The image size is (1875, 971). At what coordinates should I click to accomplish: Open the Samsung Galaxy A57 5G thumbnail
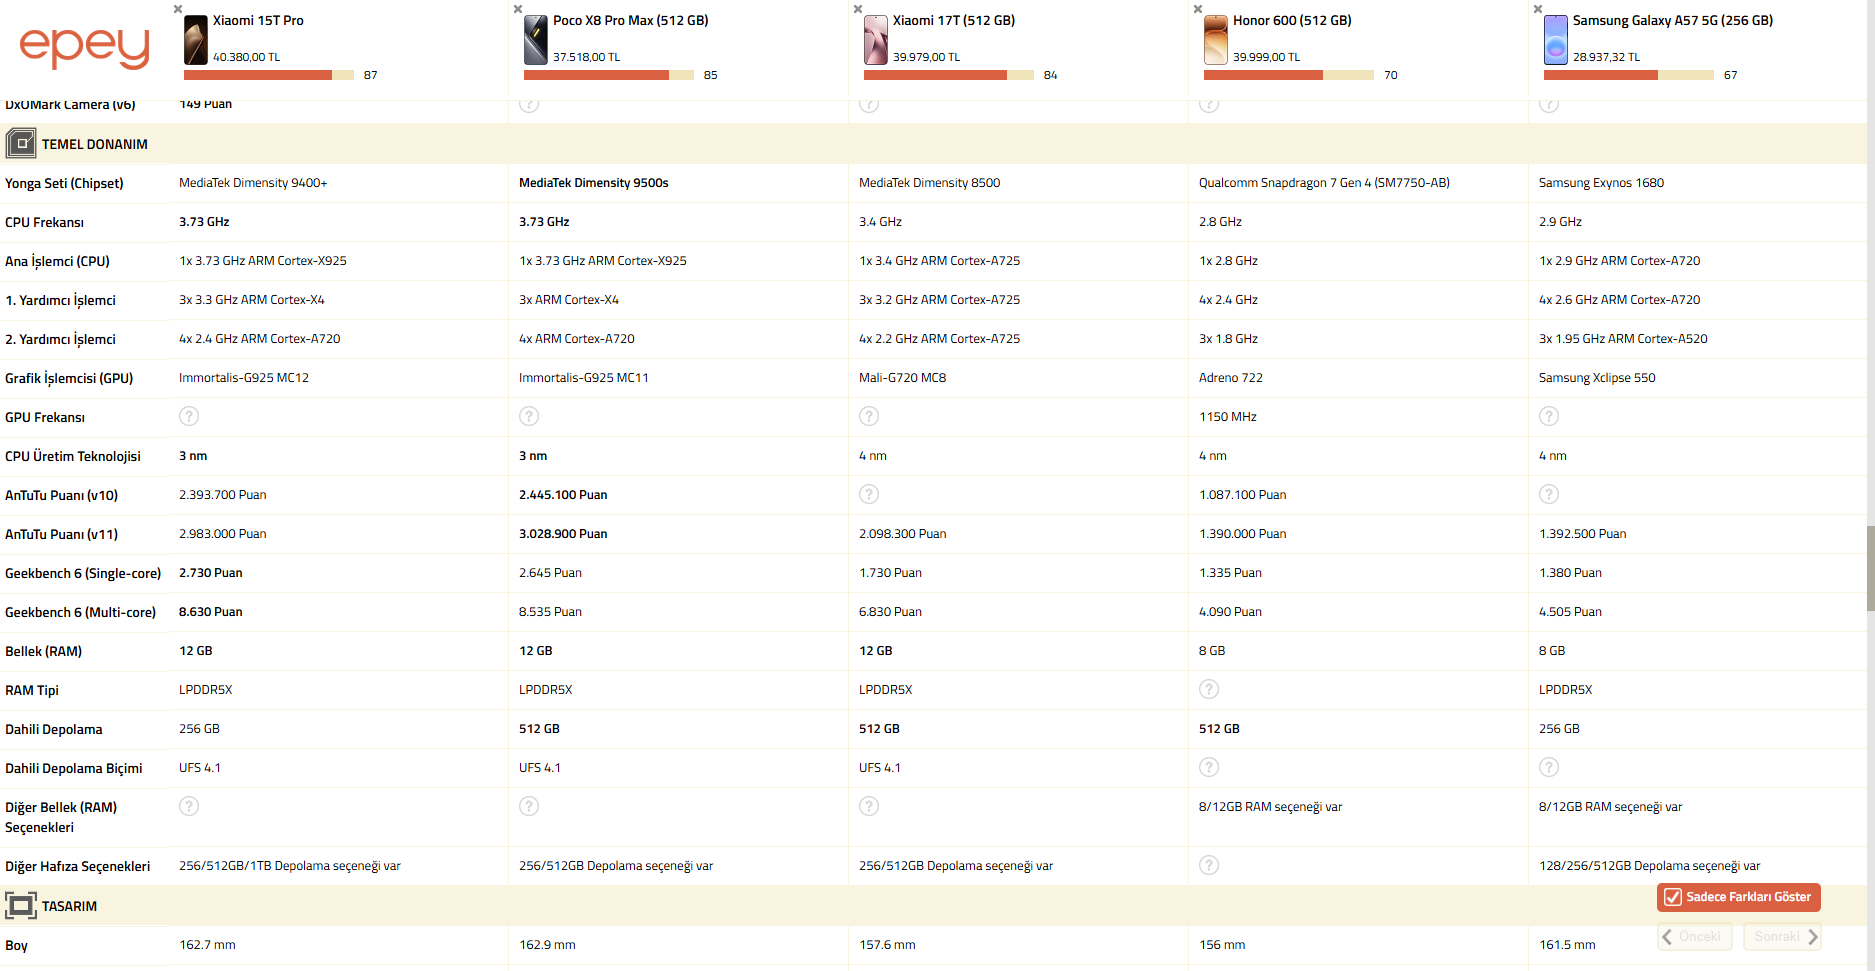pyautogui.click(x=1556, y=40)
